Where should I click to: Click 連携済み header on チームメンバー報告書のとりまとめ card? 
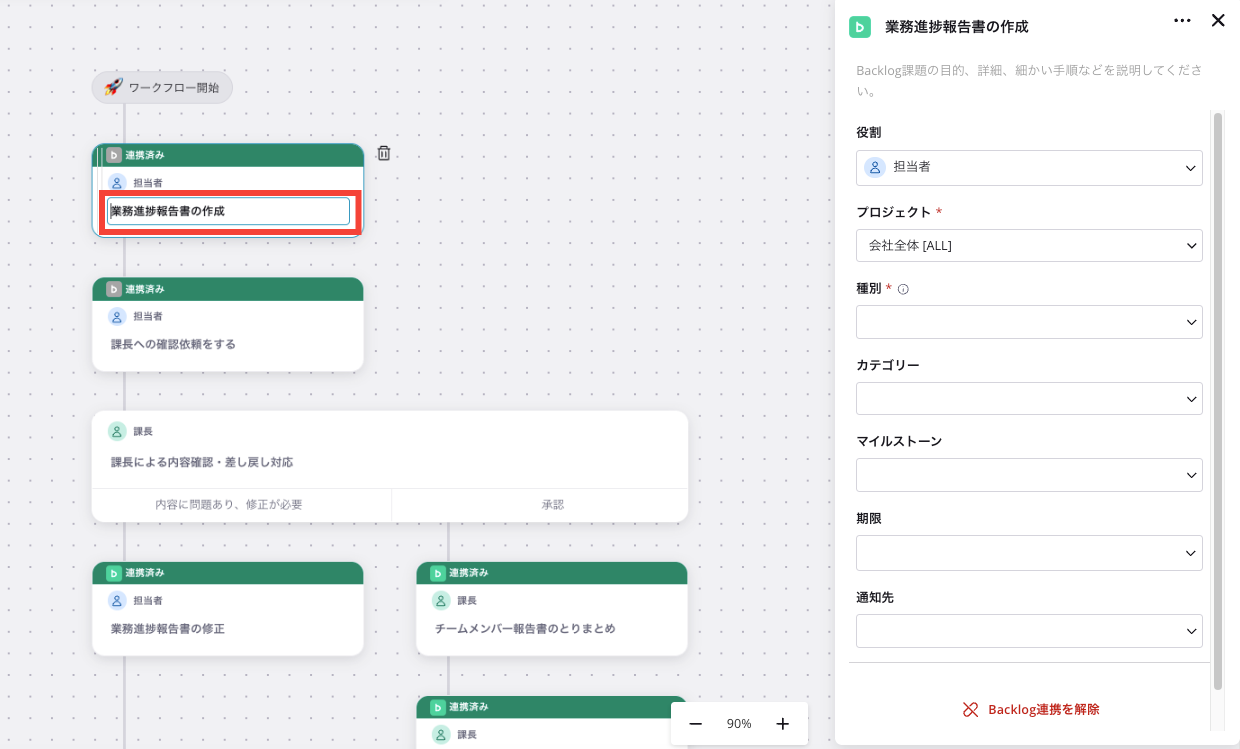(x=552, y=573)
